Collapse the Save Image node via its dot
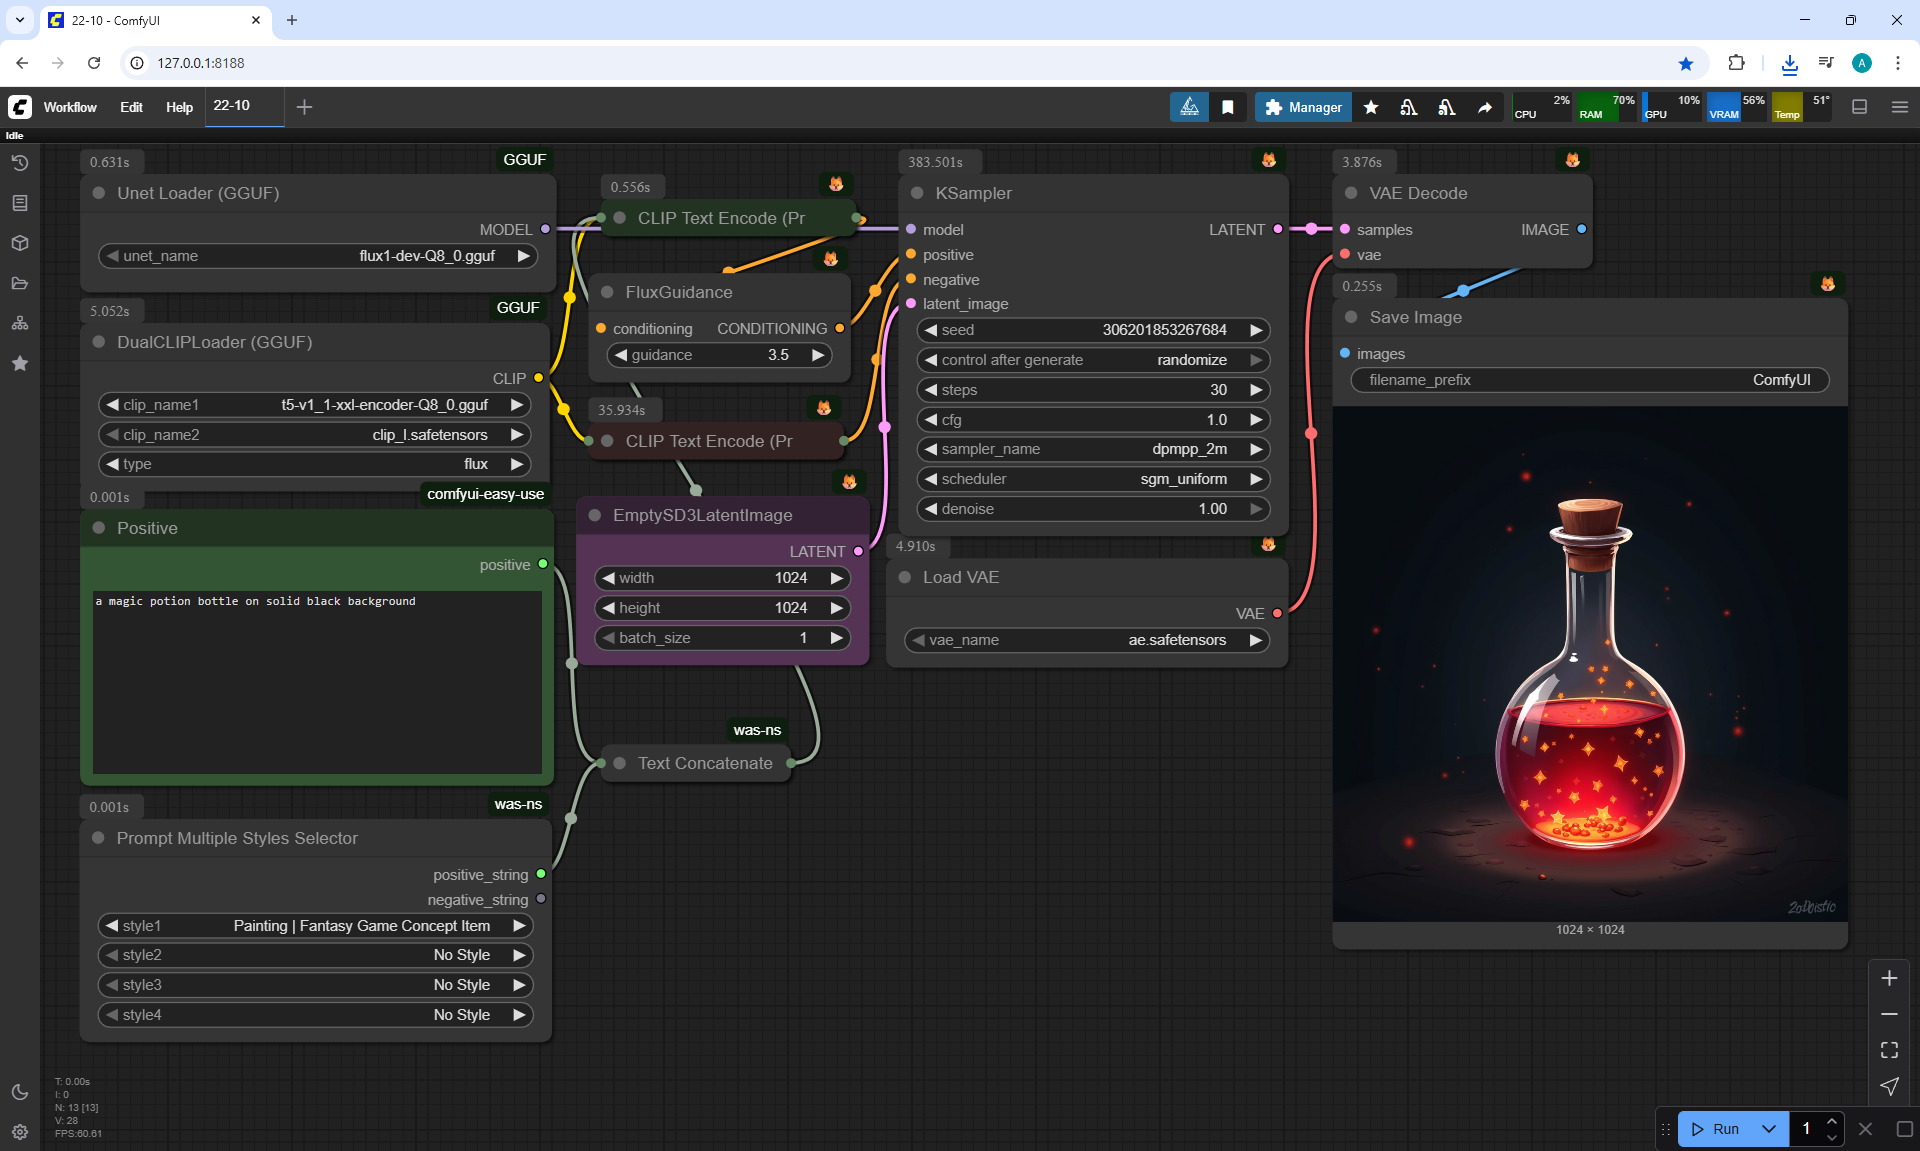Image resolution: width=1920 pixels, height=1151 pixels. [x=1351, y=317]
